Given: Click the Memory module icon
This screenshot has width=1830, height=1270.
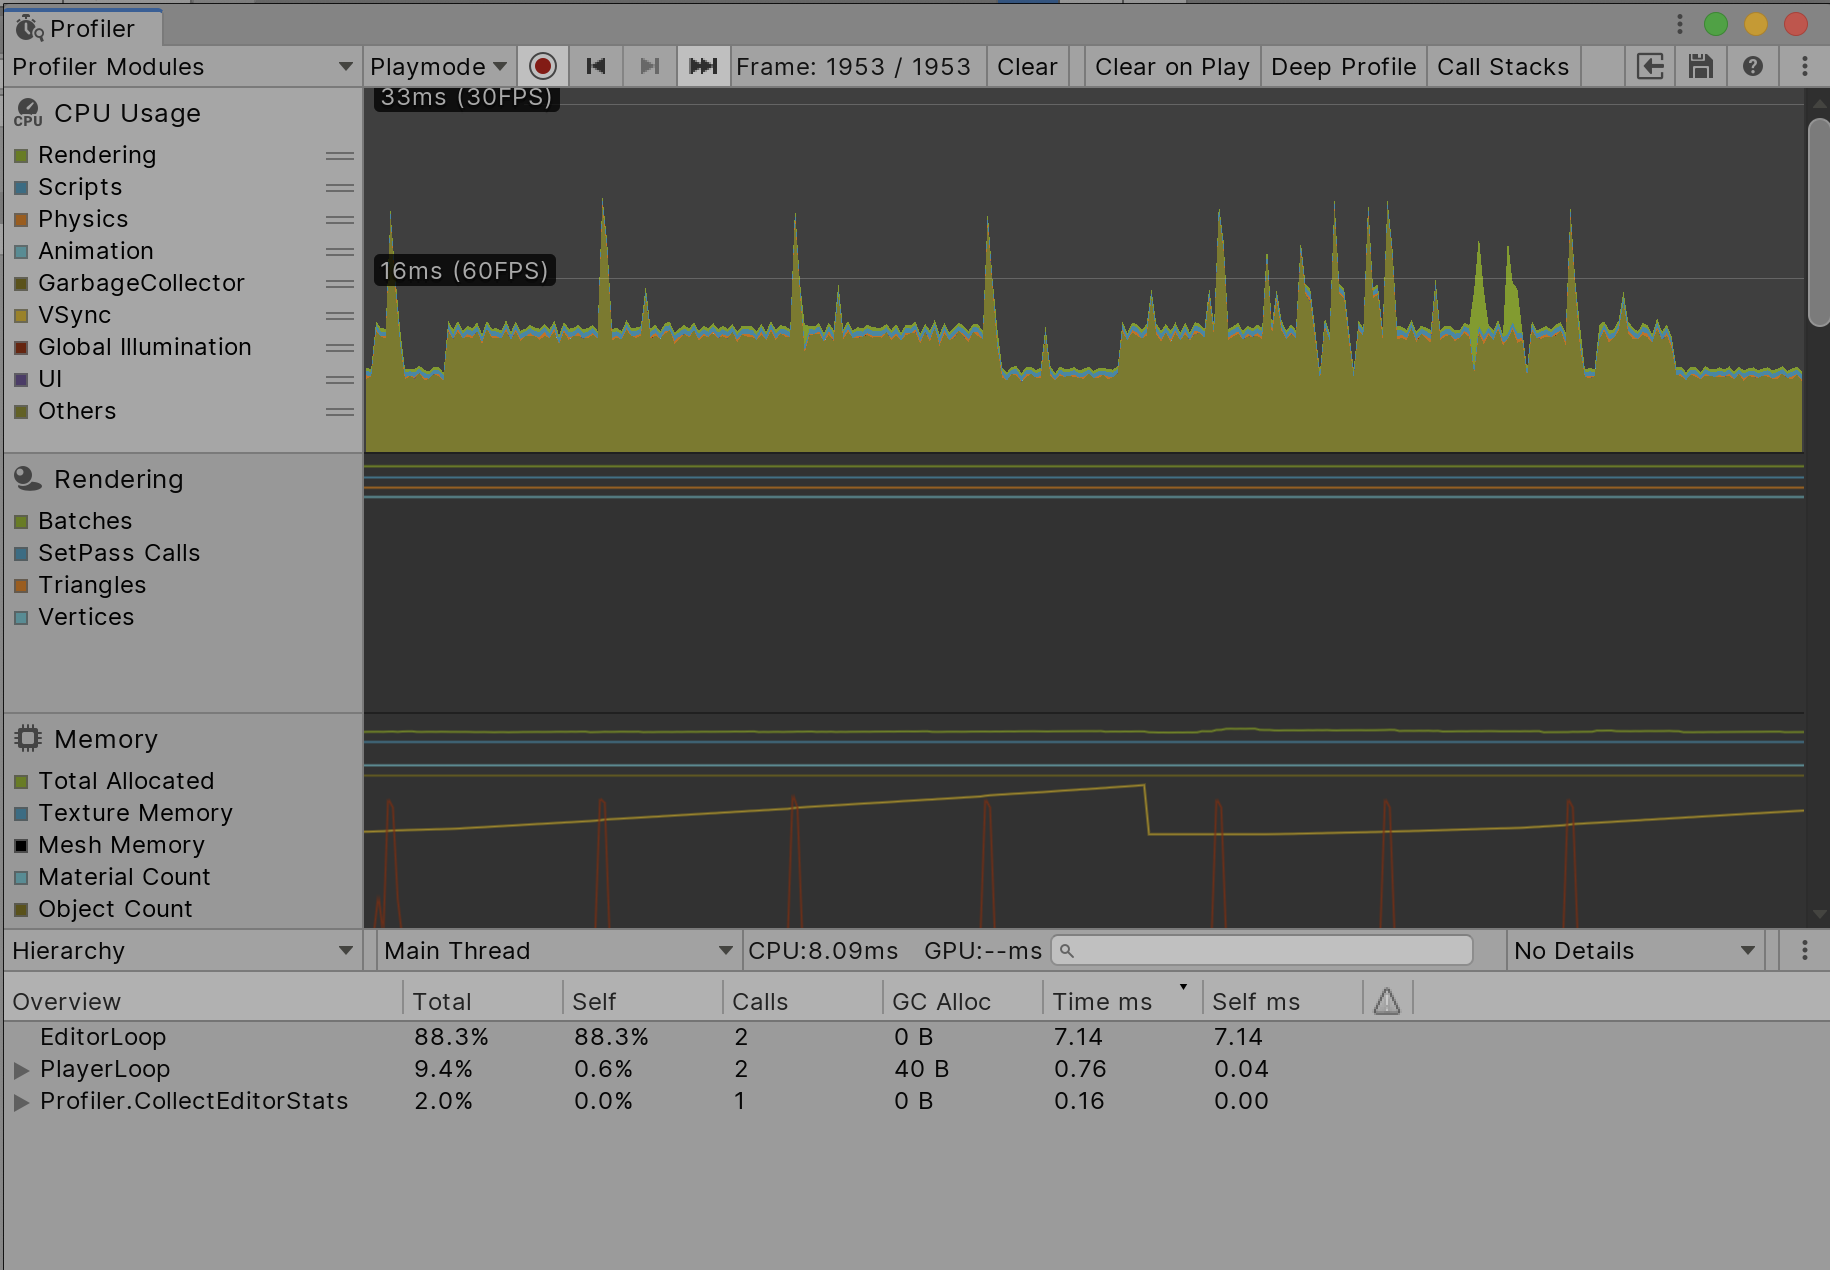Looking at the screenshot, I should (27, 738).
